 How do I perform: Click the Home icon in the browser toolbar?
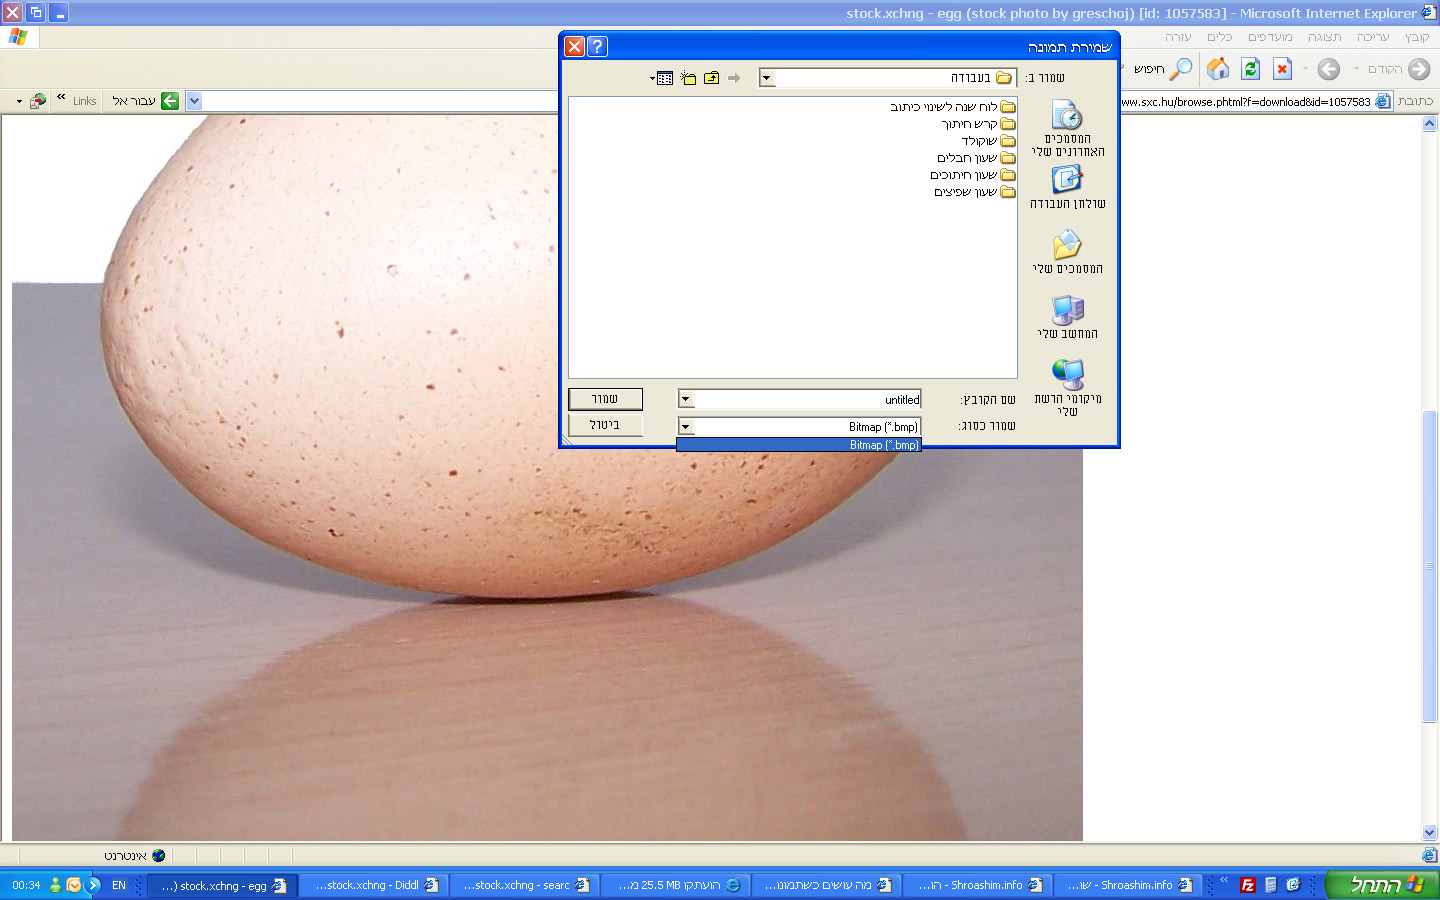[x=1217, y=69]
